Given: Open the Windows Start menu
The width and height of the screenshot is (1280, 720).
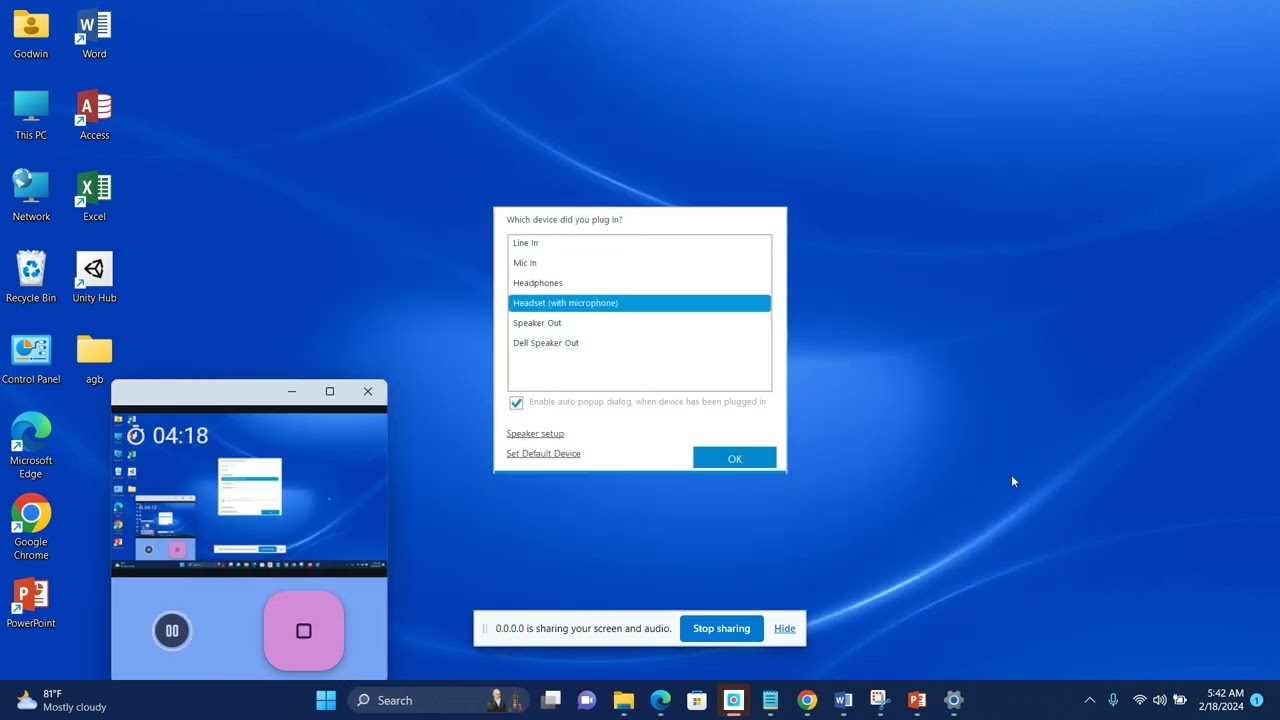Looking at the screenshot, I should pyautogui.click(x=326, y=700).
